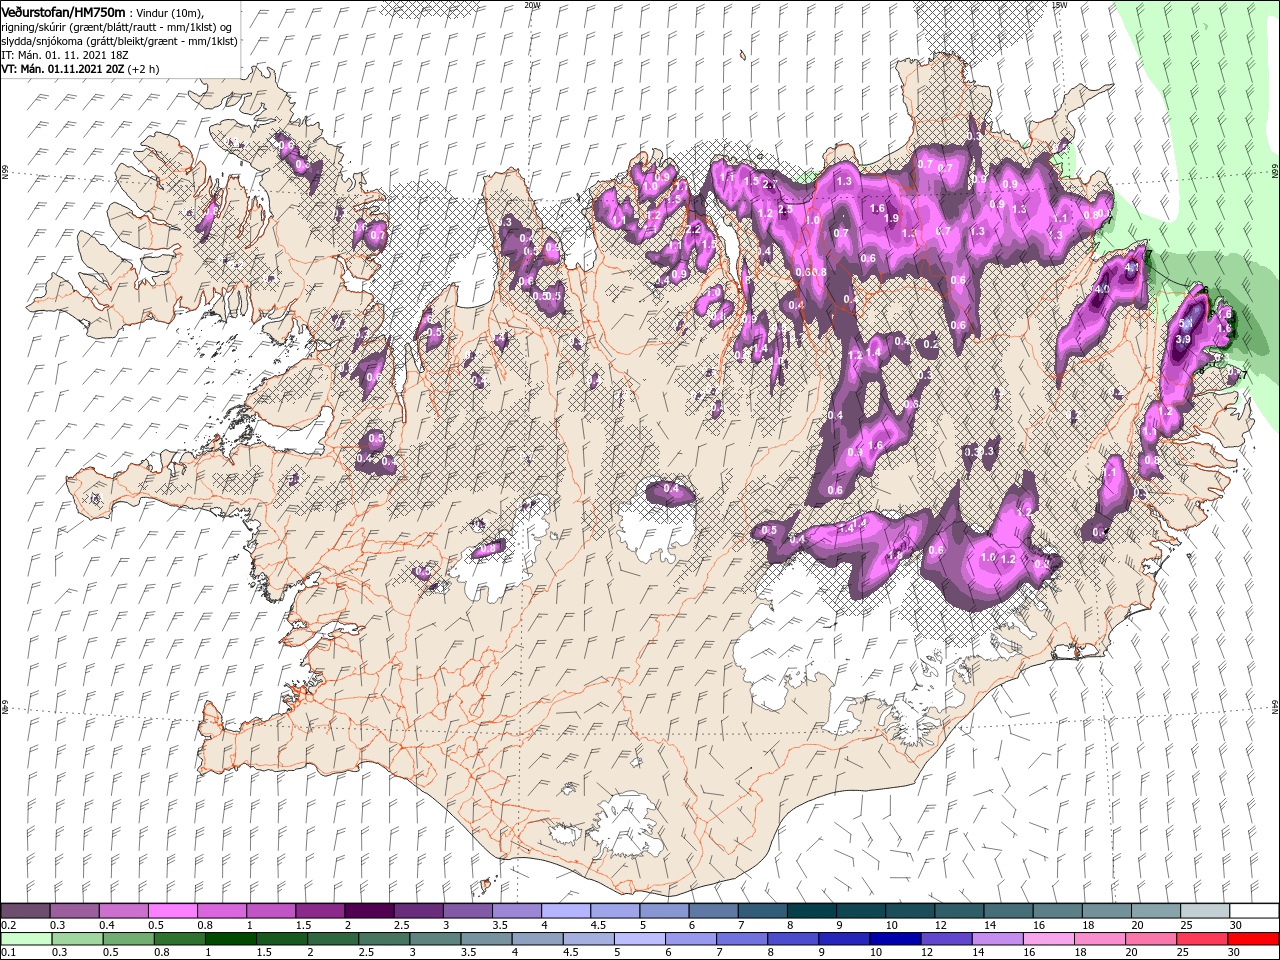Select lilac swatch at 14 in rain legend
The width and height of the screenshot is (1280, 960).
coord(996,939)
